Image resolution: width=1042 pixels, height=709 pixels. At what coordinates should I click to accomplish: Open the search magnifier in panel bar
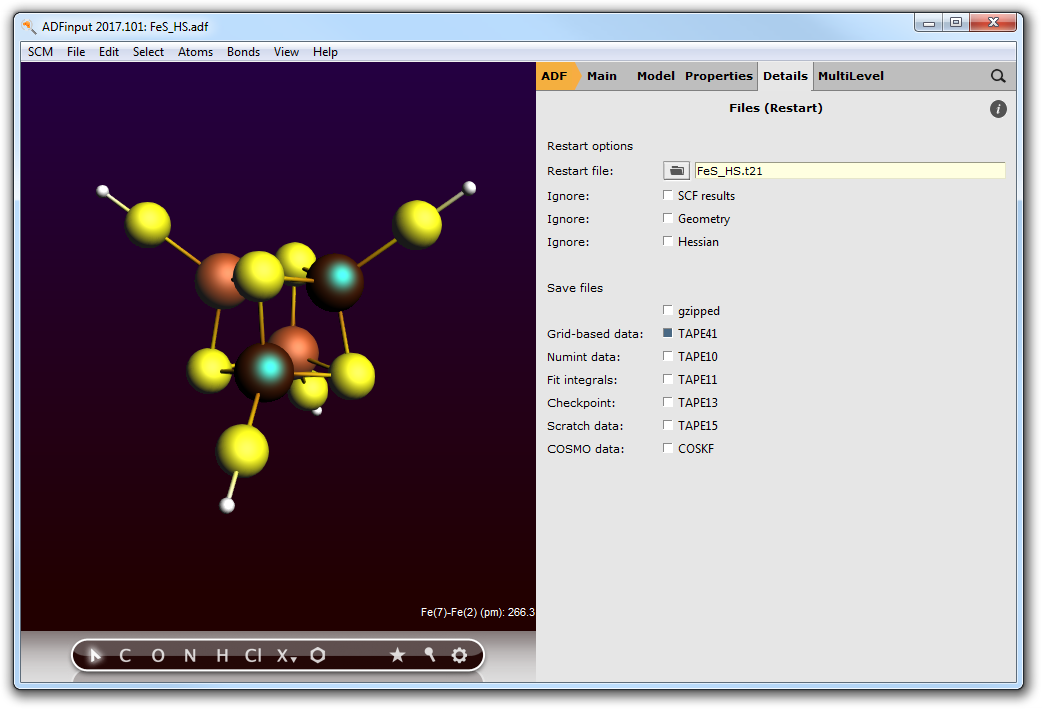tap(997, 76)
